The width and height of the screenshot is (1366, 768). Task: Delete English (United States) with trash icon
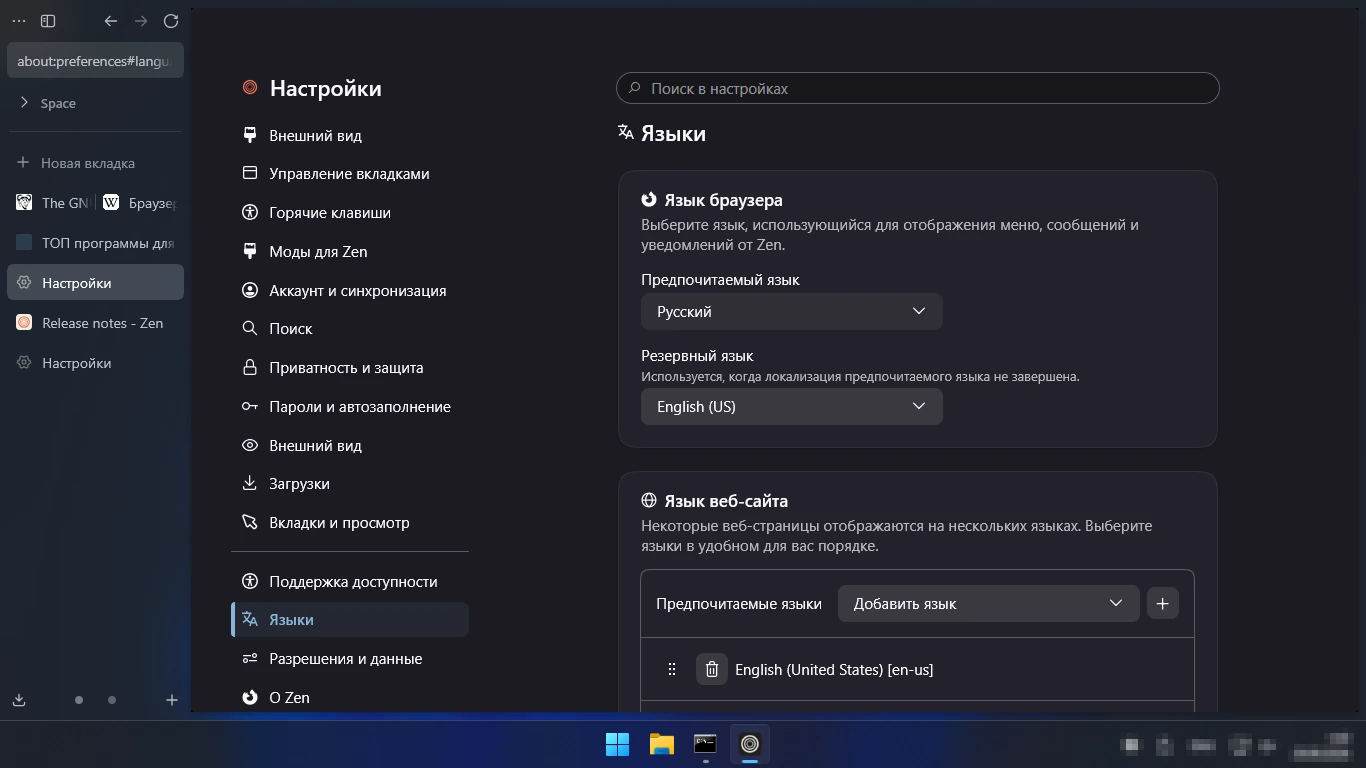(x=711, y=669)
